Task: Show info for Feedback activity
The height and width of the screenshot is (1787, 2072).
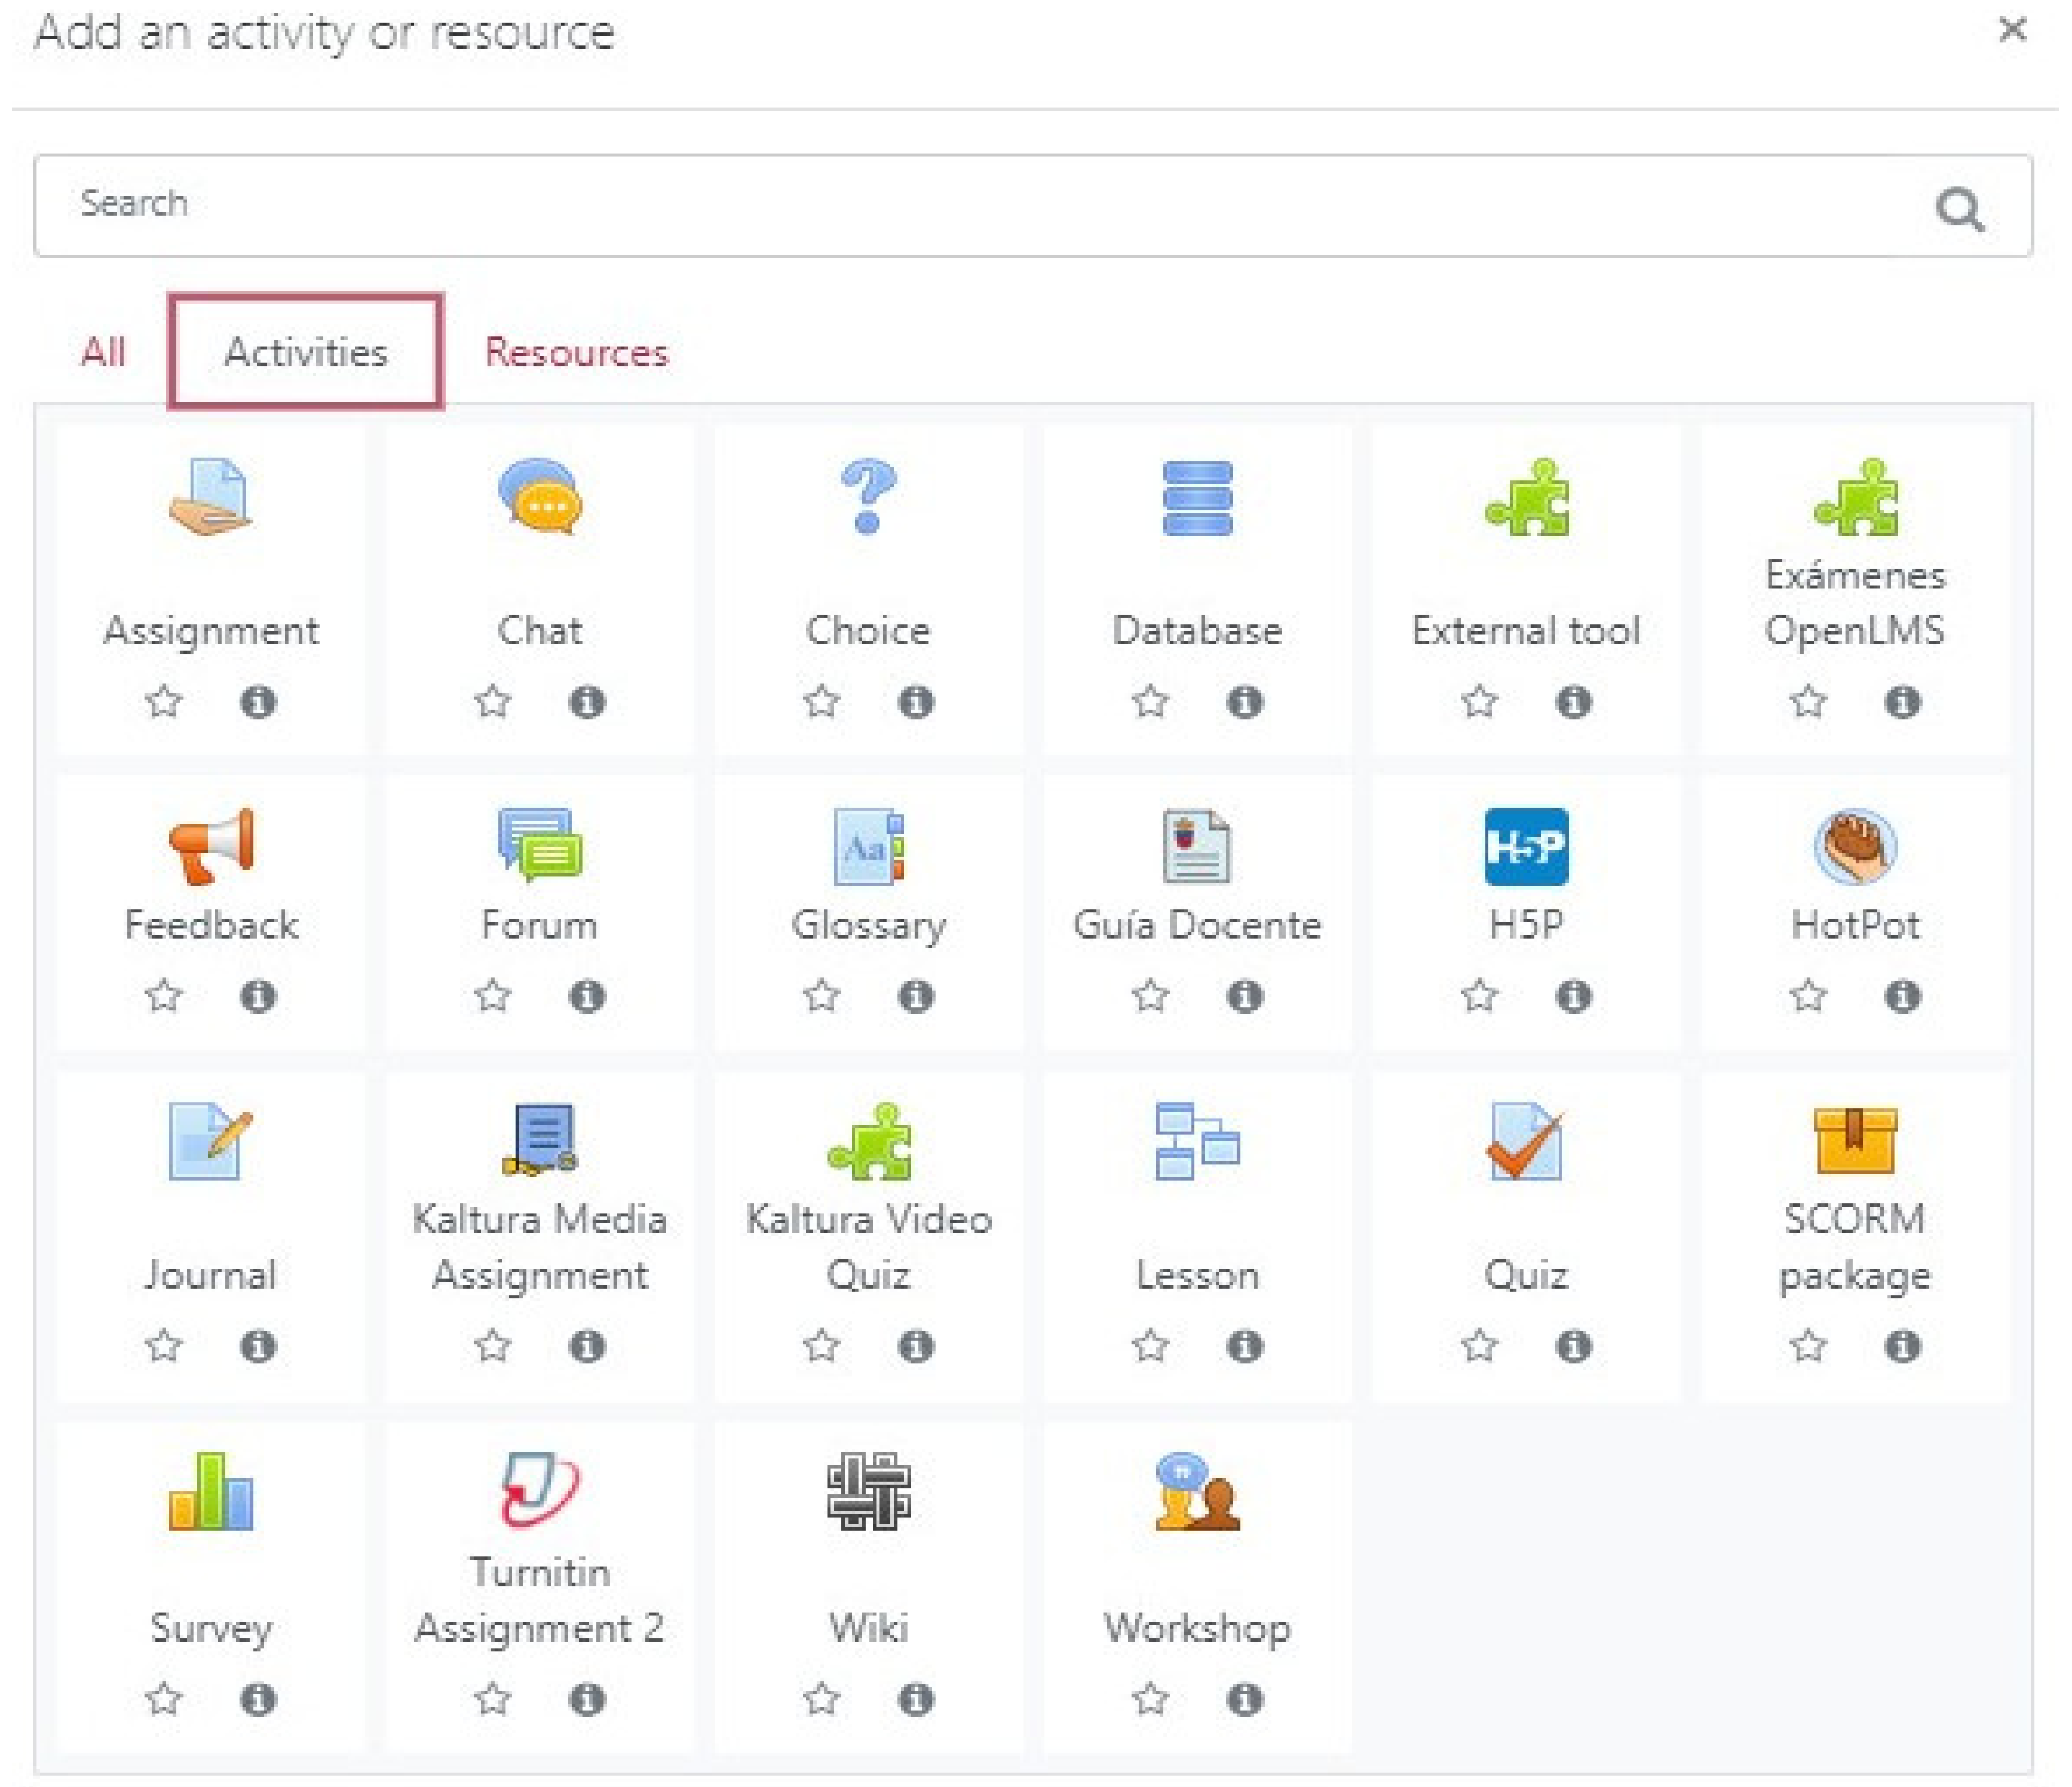Action: (x=258, y=997)
